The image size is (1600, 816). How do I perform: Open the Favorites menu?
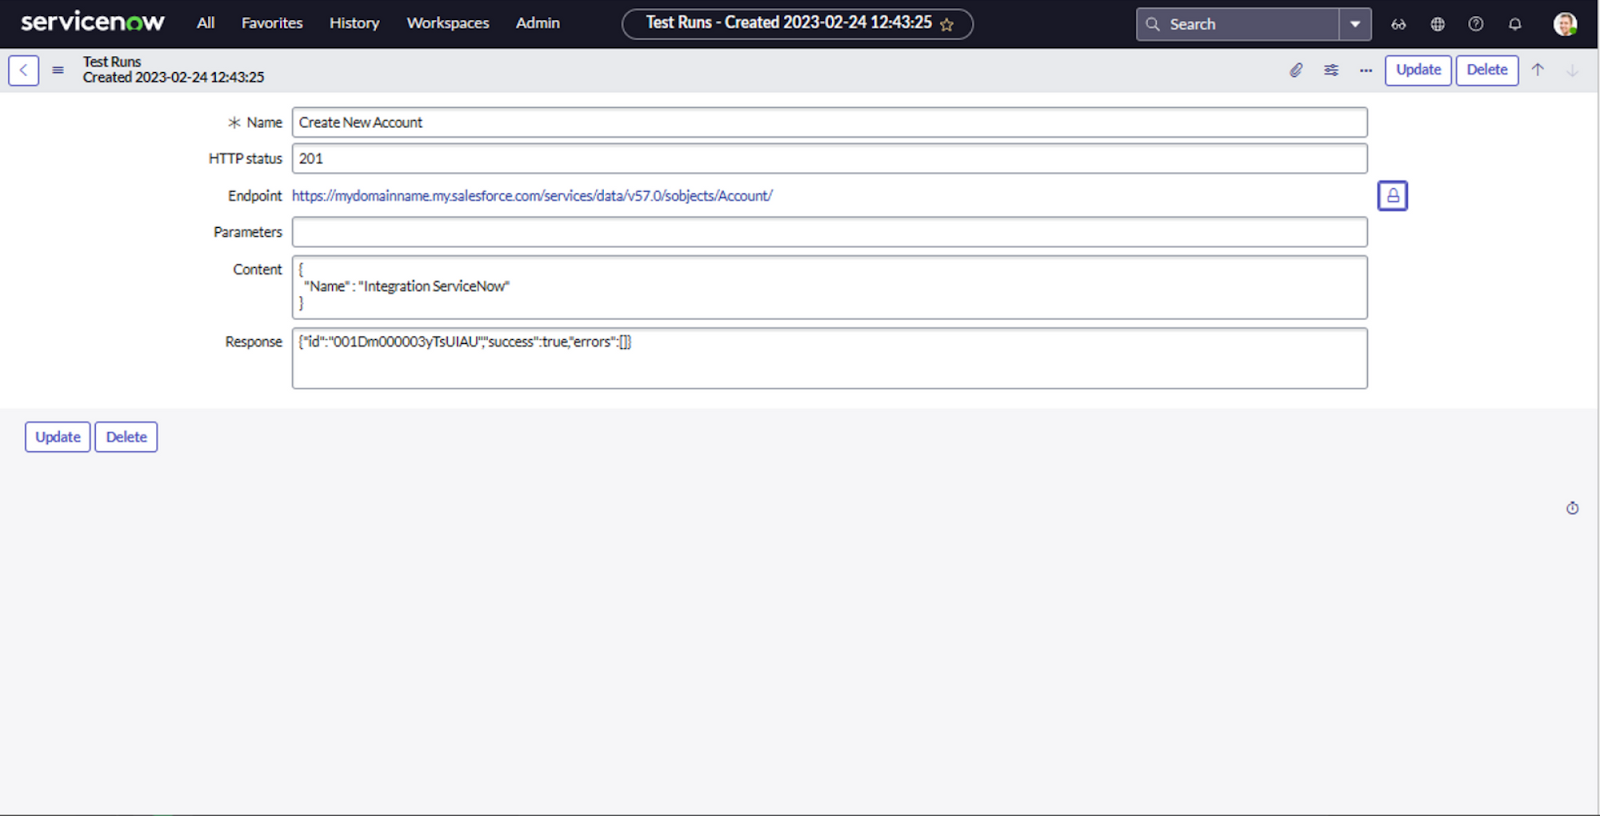(272, 23)
